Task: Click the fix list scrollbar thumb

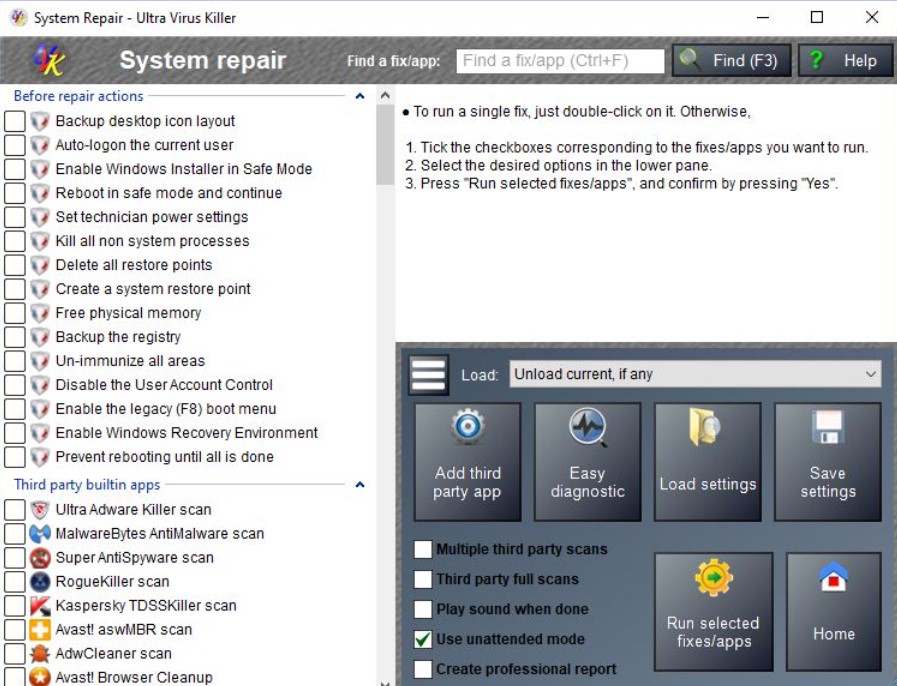Action: tap(385, 145)
